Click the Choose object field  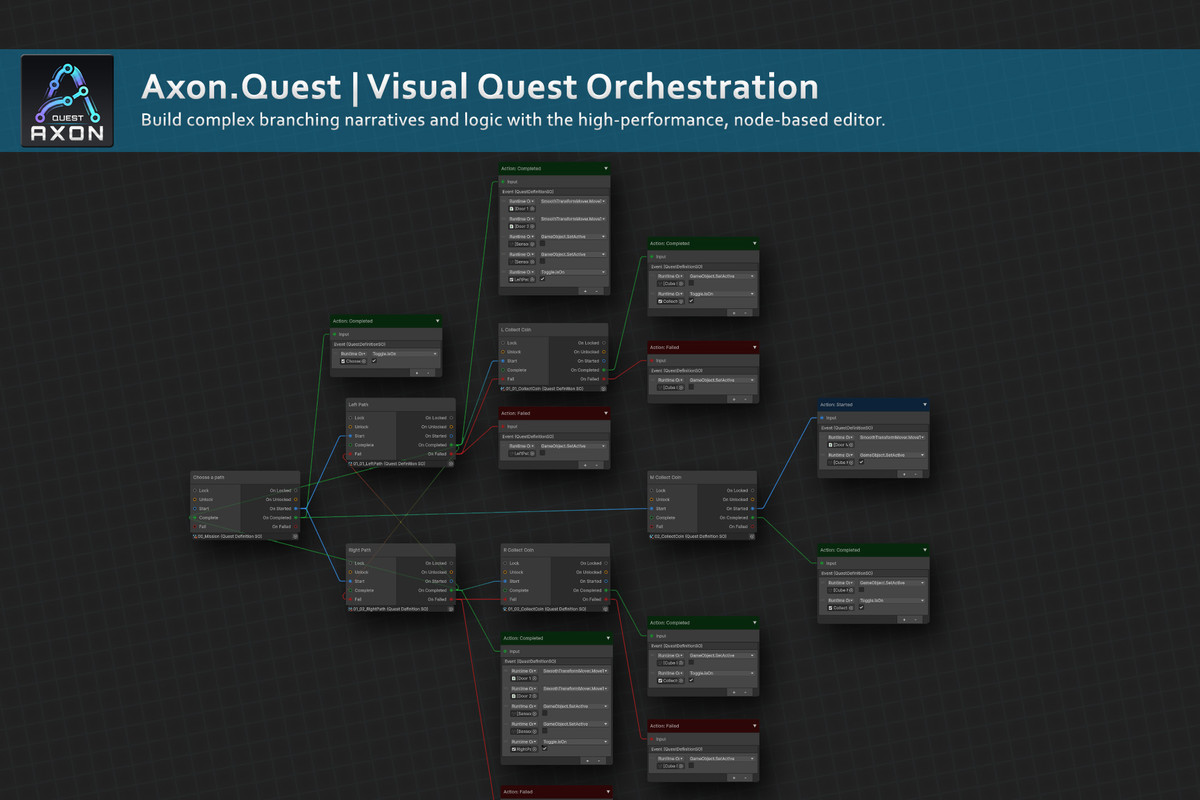353,361
